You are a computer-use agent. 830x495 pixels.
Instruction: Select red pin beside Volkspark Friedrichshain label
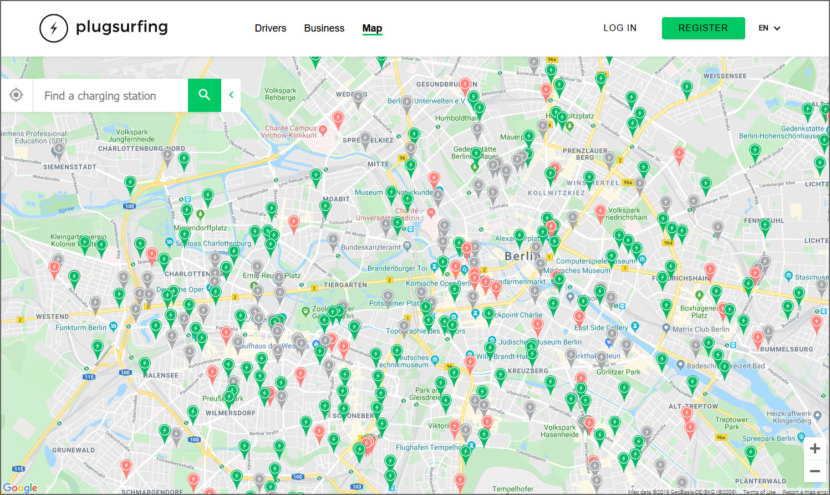pos(600,213)
